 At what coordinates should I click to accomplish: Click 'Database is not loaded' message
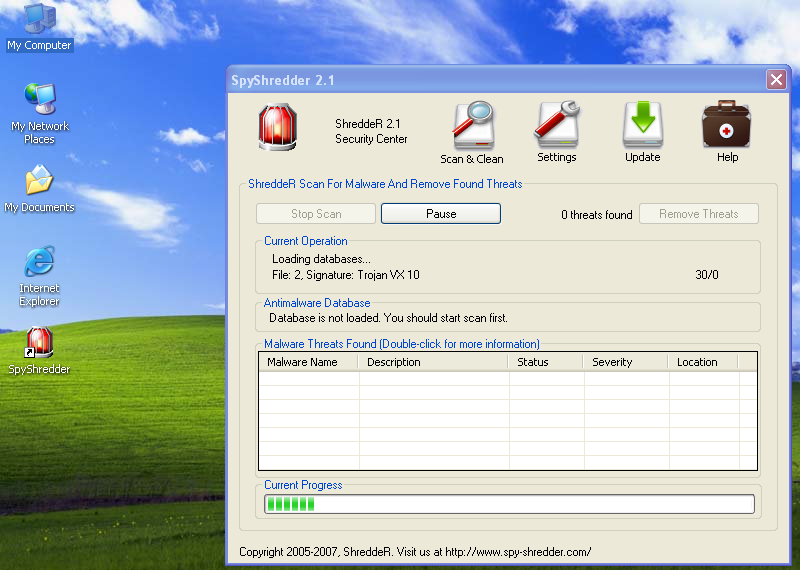388,318
